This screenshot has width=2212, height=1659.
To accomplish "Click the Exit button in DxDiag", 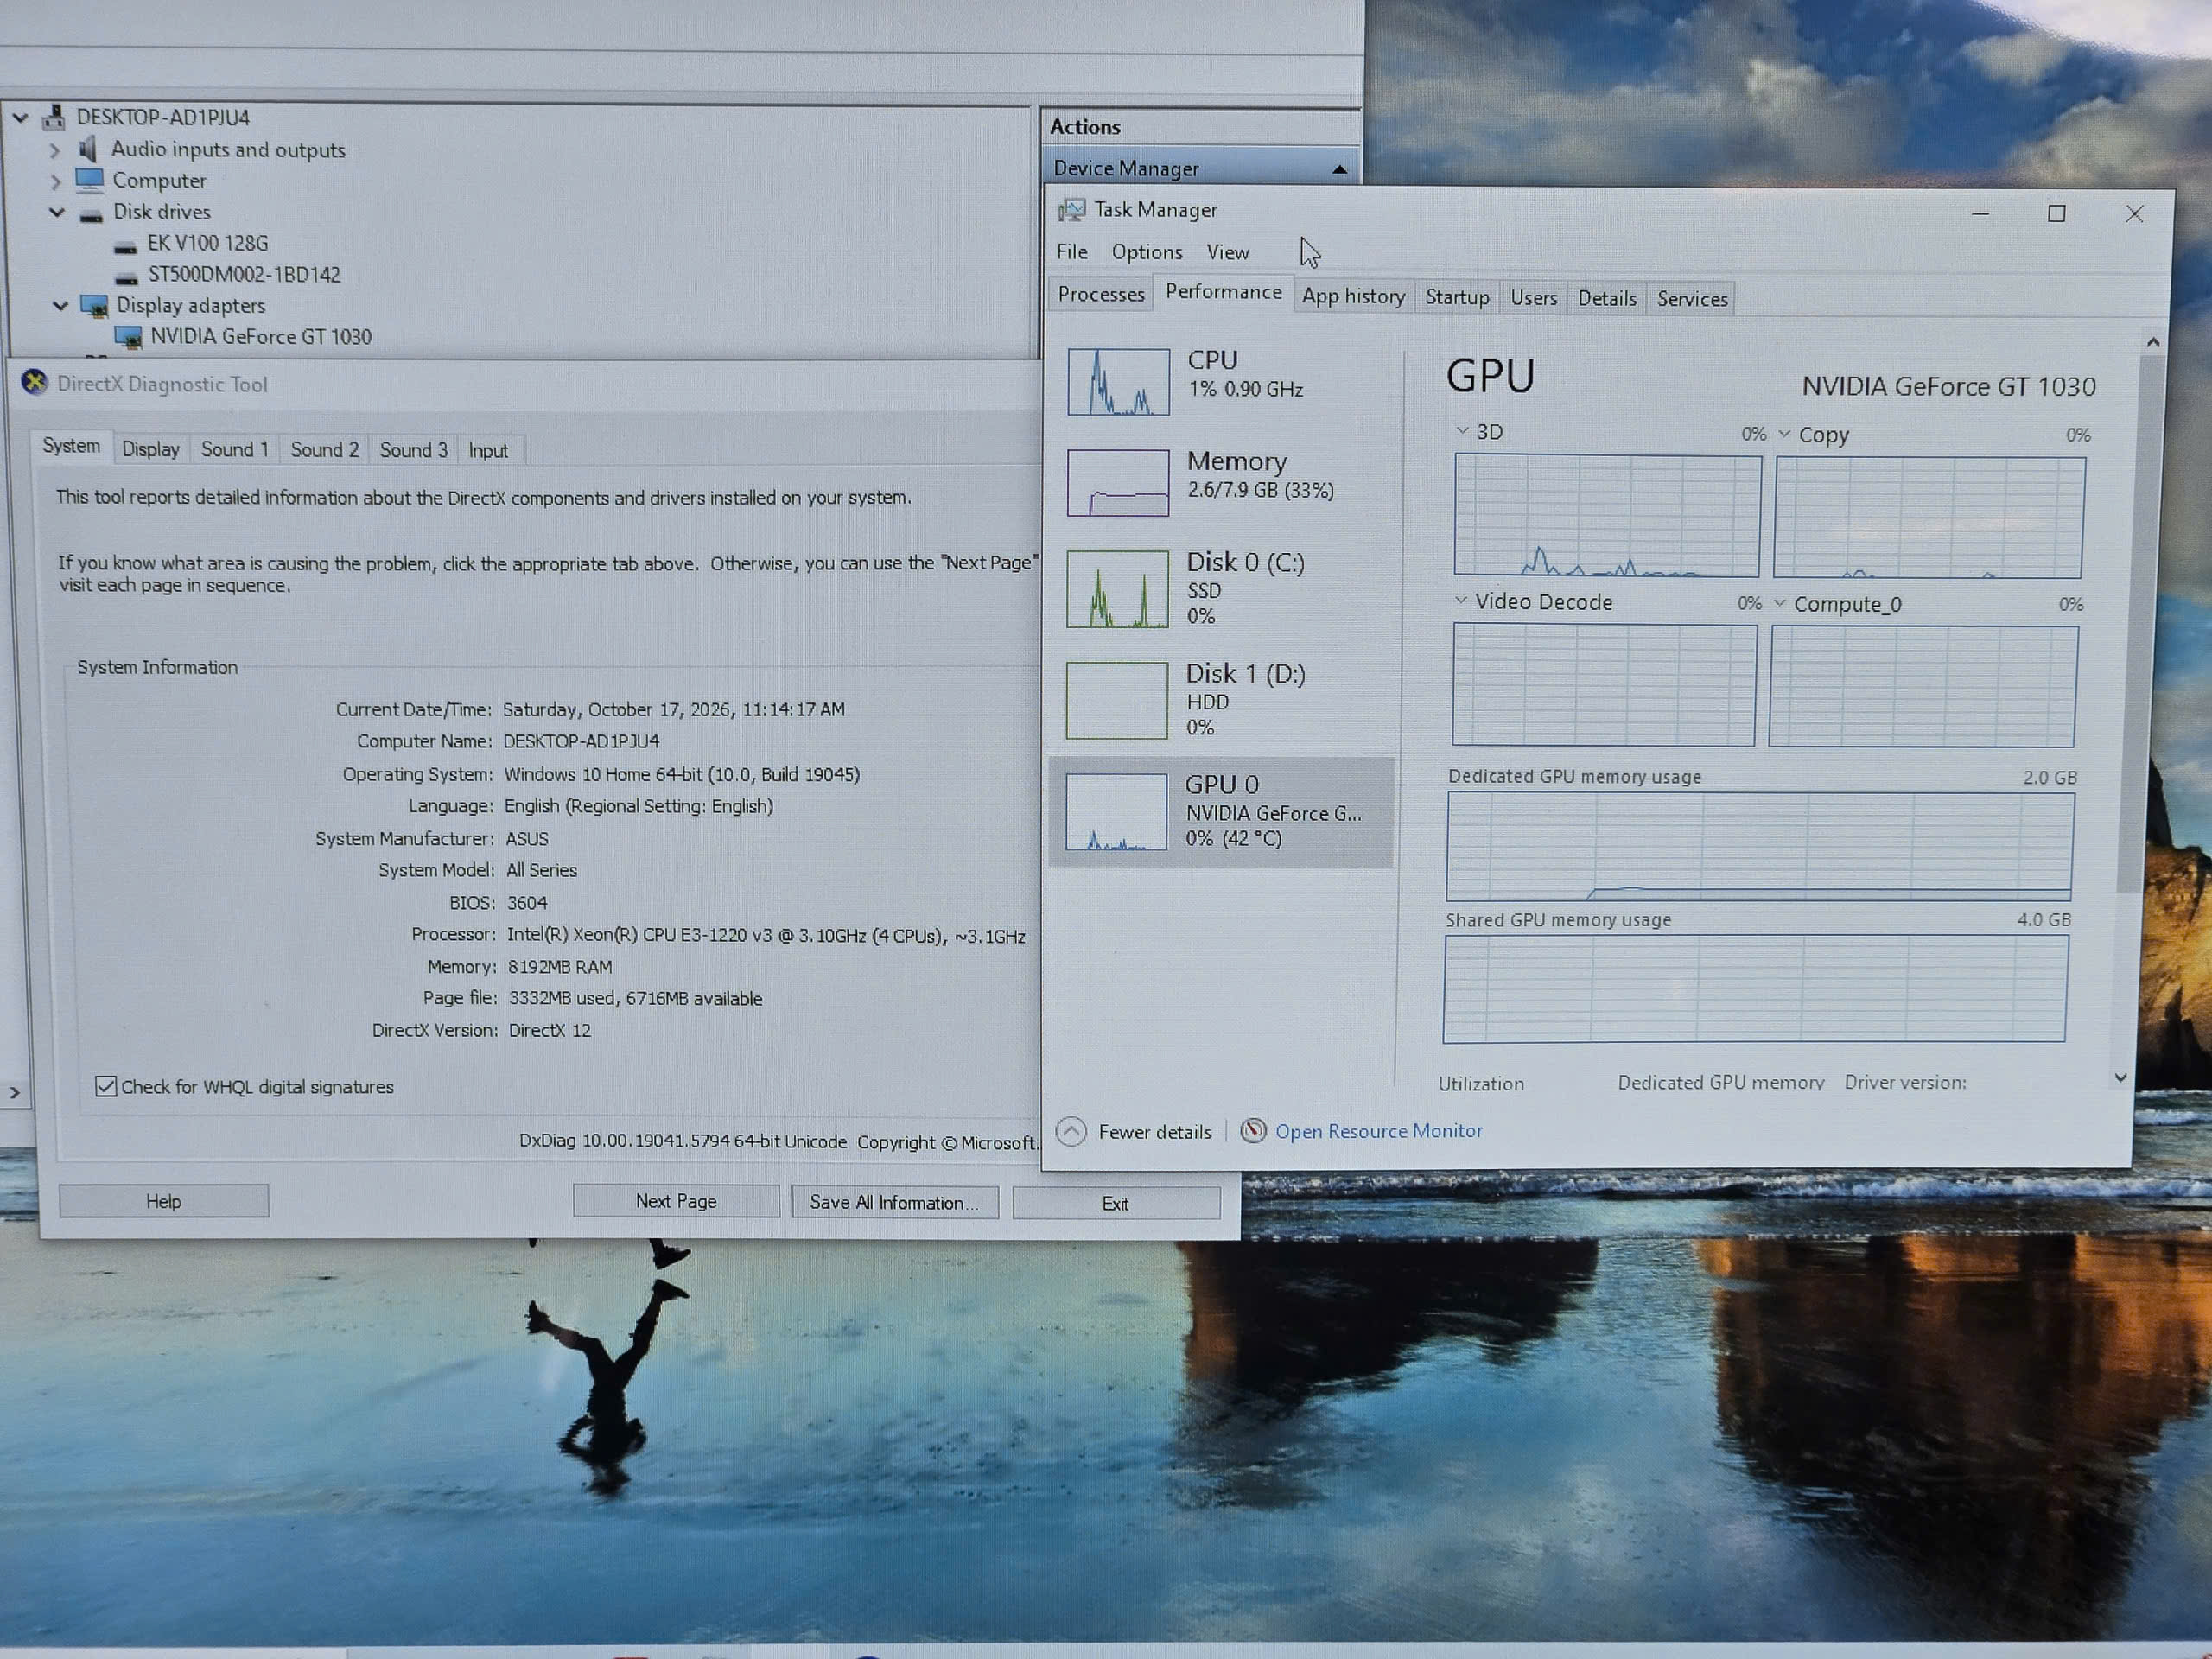I will 1116,1203.
